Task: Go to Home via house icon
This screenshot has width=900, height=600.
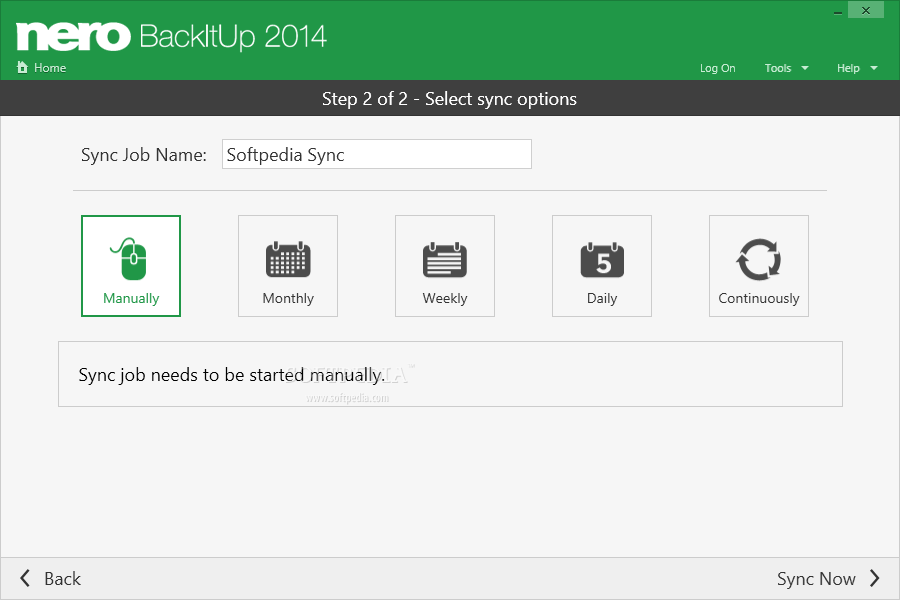Action: (x=41, y=68)
